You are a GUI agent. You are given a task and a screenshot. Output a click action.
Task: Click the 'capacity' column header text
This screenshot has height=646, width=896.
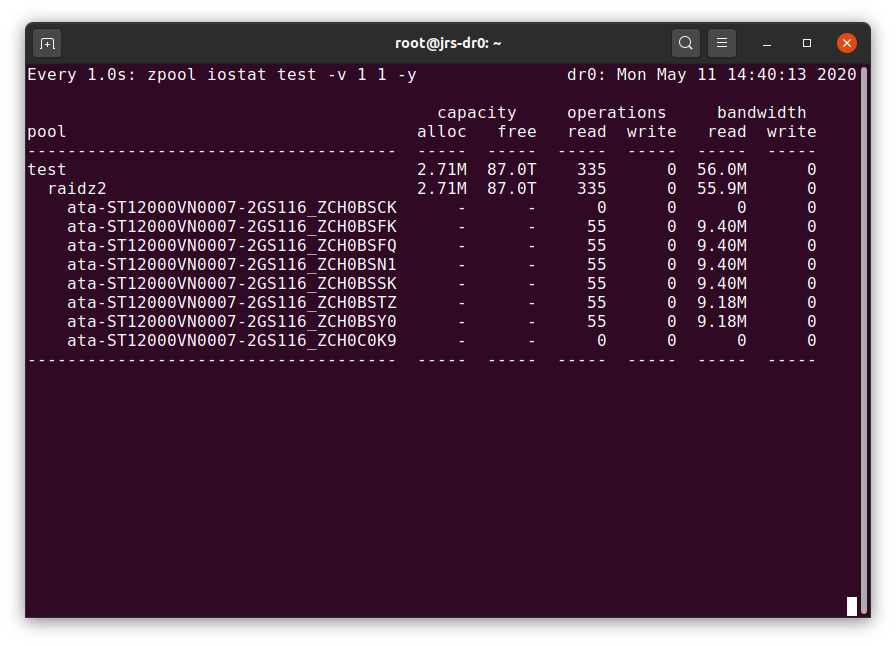coord(476,113)
